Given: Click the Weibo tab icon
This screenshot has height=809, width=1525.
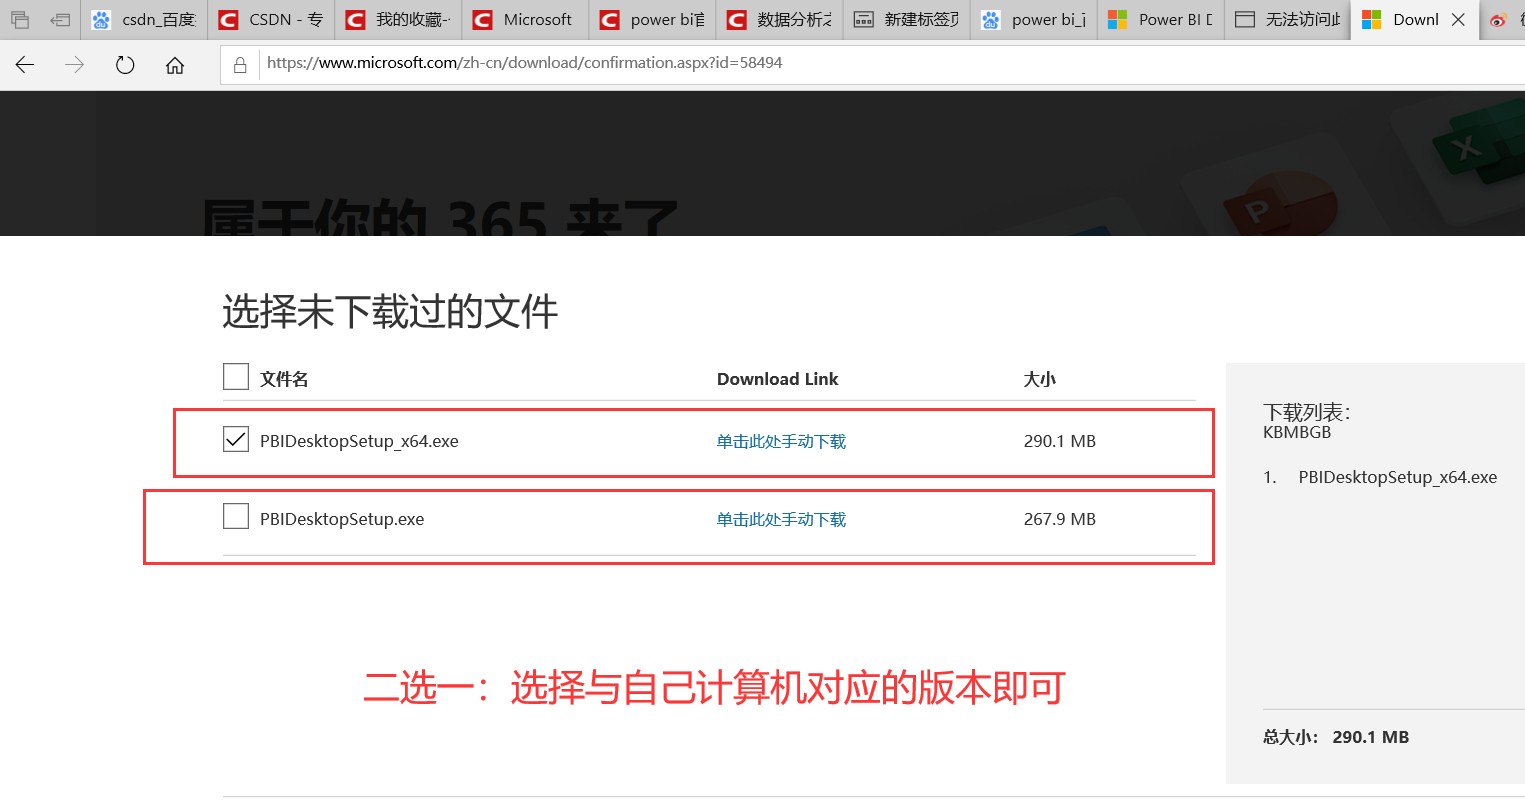Looking at the screenshot, I should click(1498, 20).
